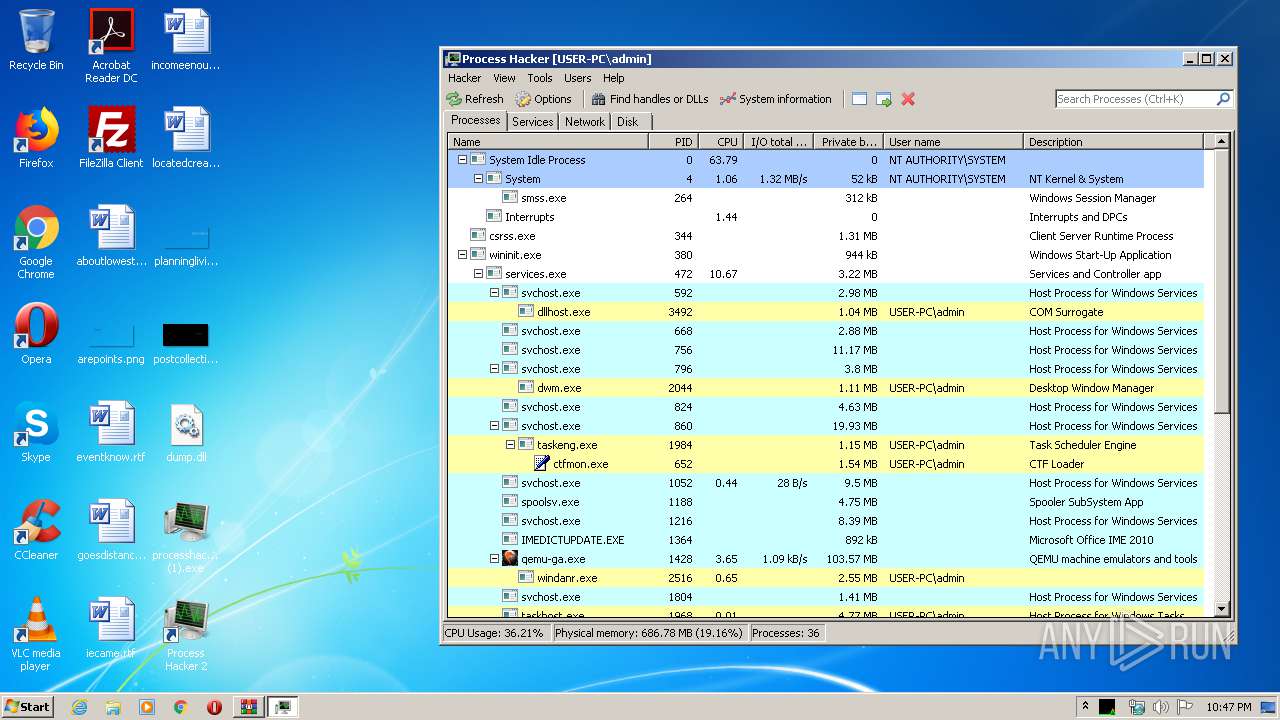This screenshot has height=720, width=1280.
Task: Sort by Description column header
Action: [x=1114, y=142]
